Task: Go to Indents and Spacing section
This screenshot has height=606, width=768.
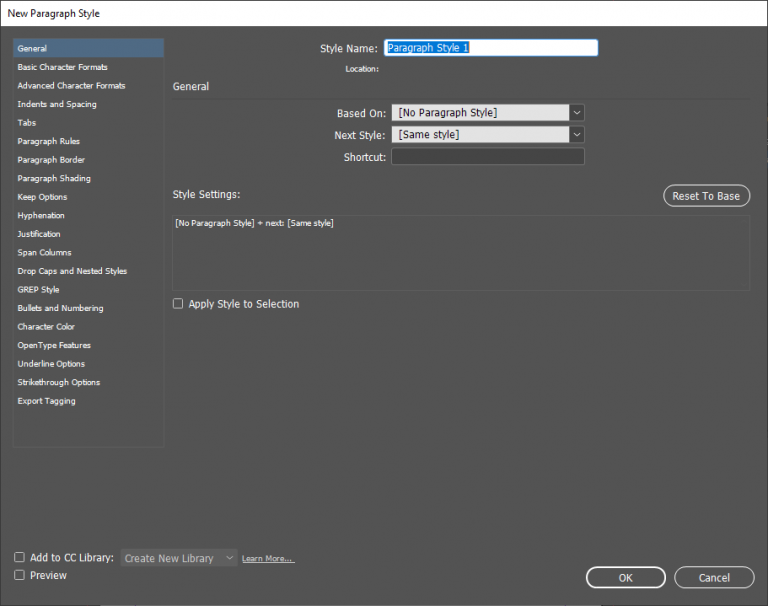Action: (57, 104)
